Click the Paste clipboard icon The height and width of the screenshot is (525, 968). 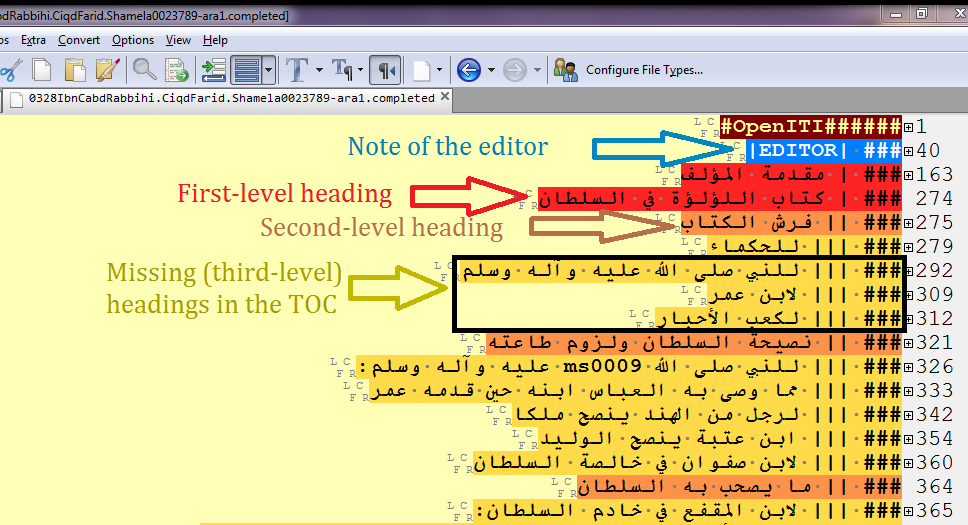[75, 70]
